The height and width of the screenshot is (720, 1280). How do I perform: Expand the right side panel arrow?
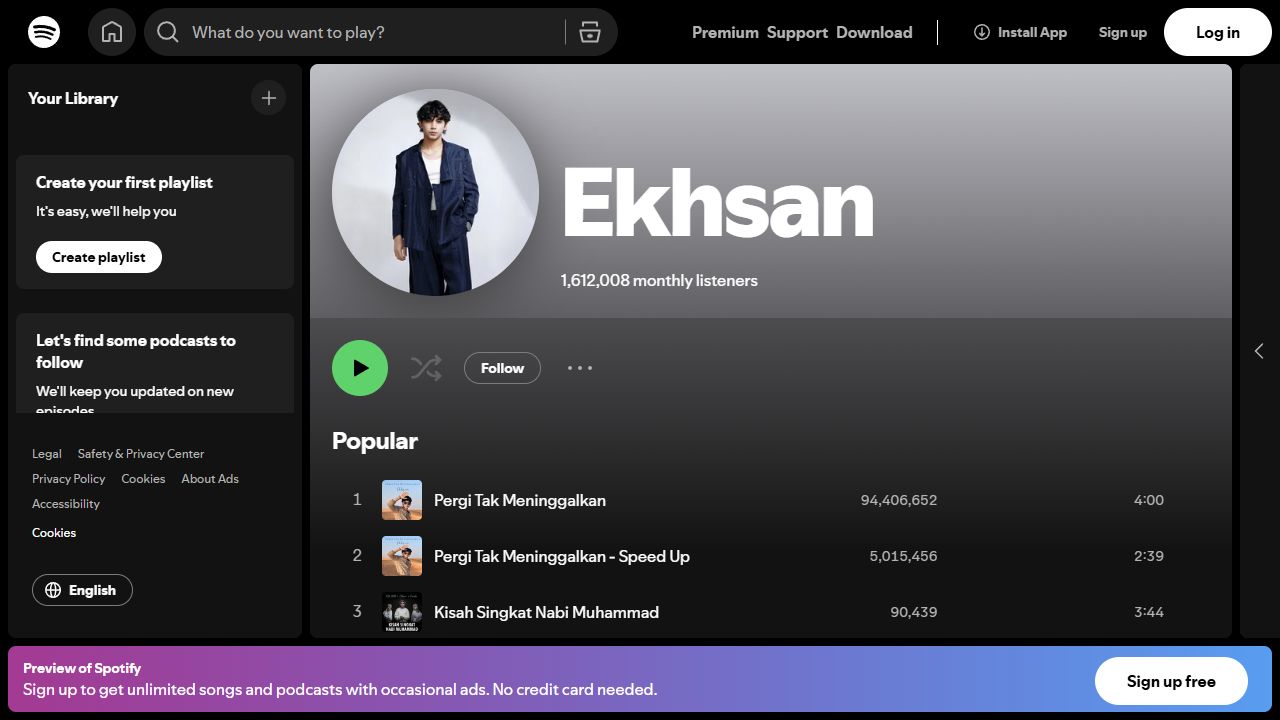pyautogui.click(x=1259, y=351)
